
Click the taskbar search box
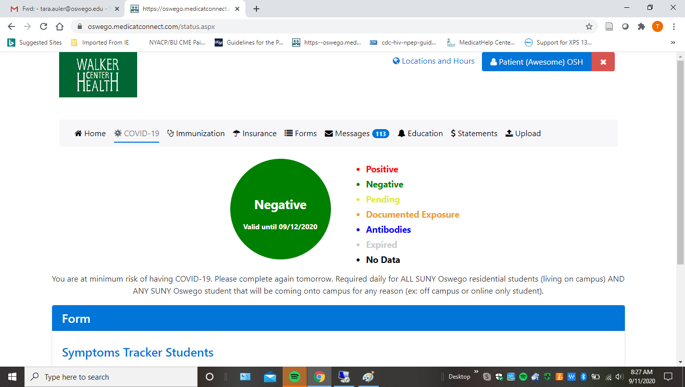click(111, 377)
